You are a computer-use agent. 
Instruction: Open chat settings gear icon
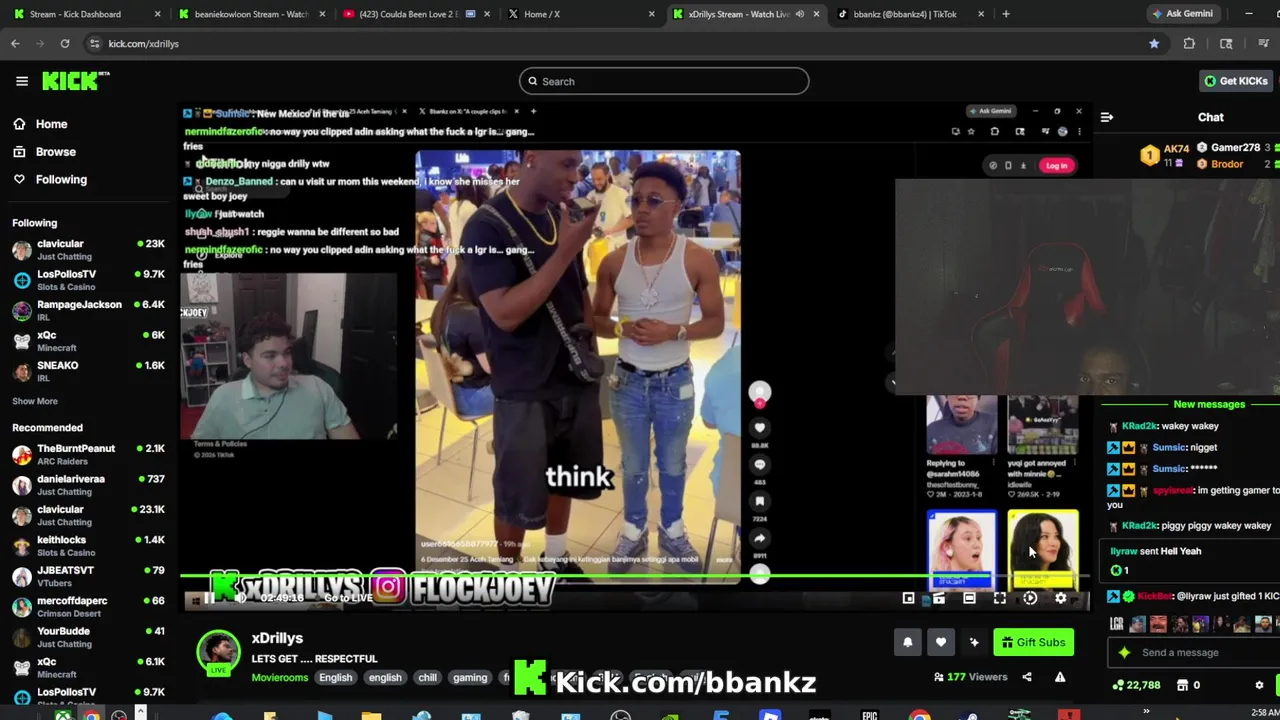pyautogui.click(x=1259, y=686)
